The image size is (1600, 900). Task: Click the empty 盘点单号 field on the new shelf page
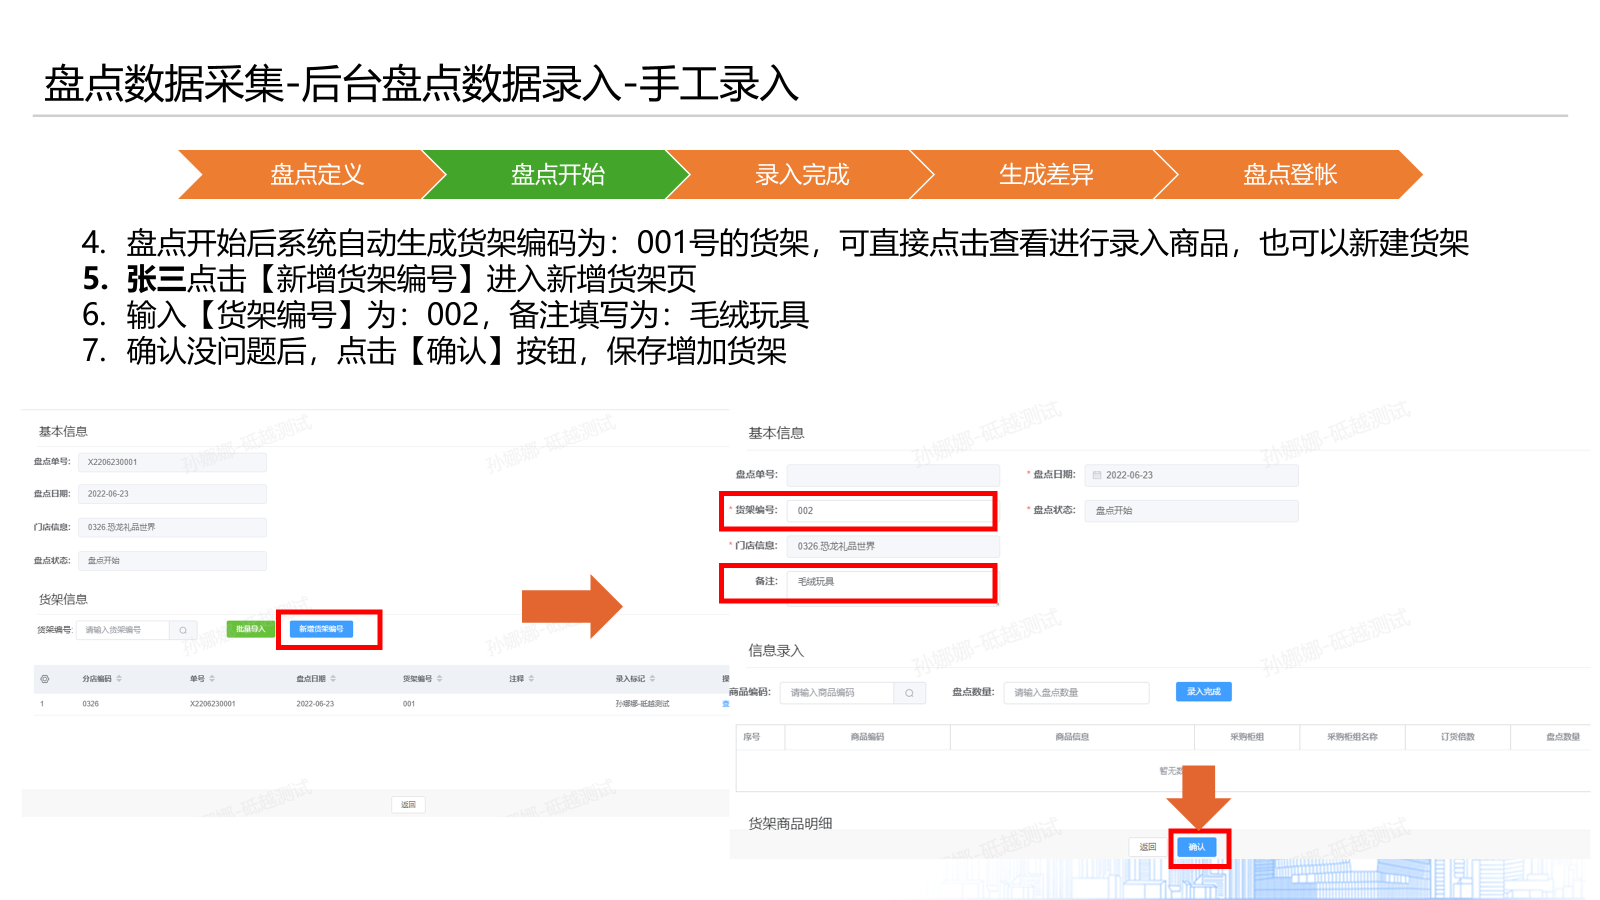[893, 475]
